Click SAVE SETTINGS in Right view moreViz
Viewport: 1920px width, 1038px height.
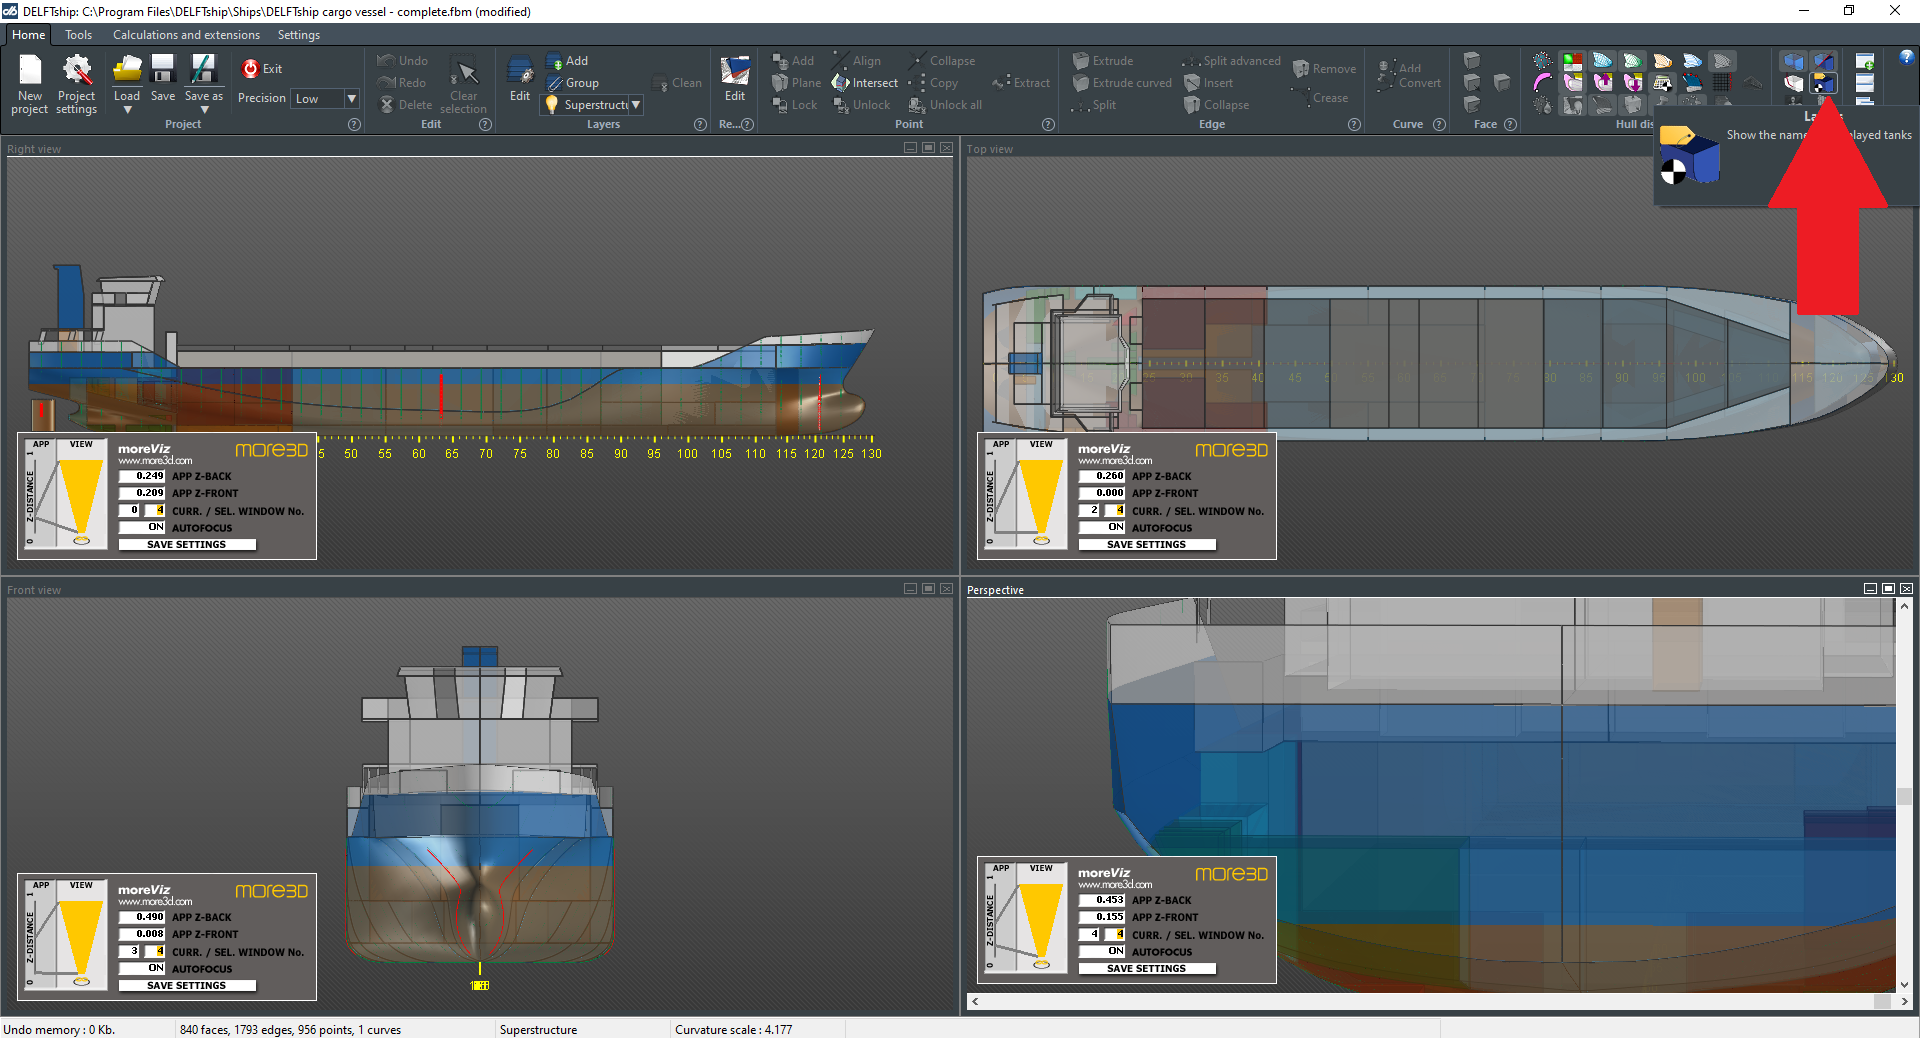187,545
